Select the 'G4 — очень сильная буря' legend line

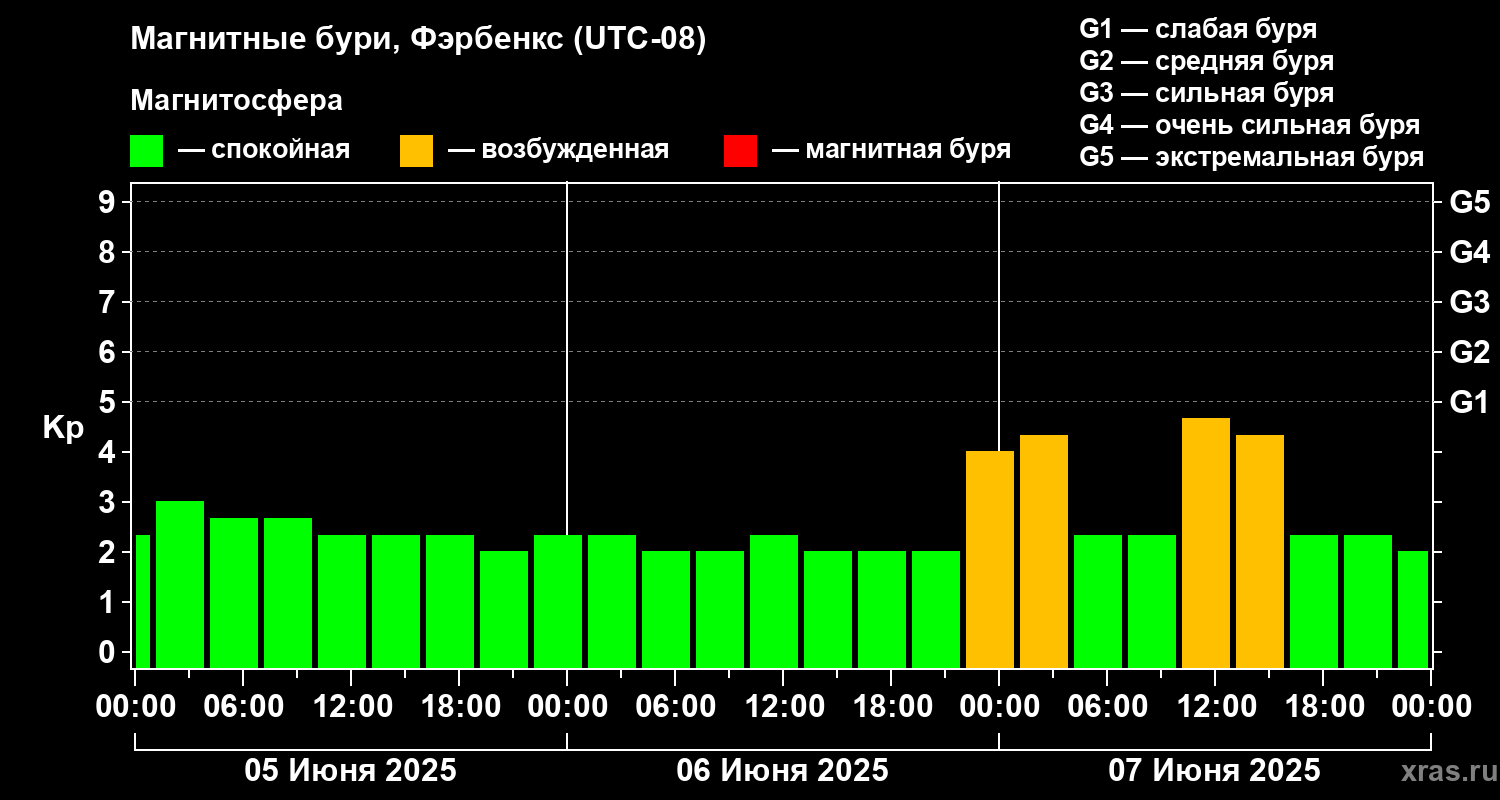point(1250,125)
